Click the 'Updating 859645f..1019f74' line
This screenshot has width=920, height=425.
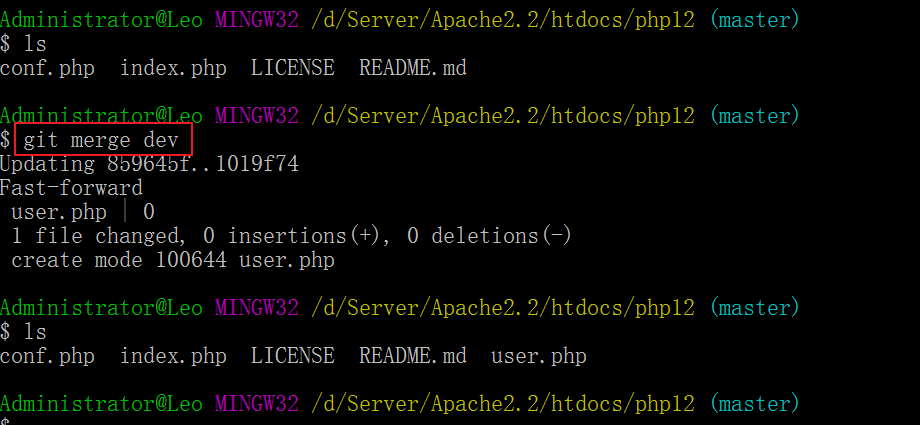[149, 164]
